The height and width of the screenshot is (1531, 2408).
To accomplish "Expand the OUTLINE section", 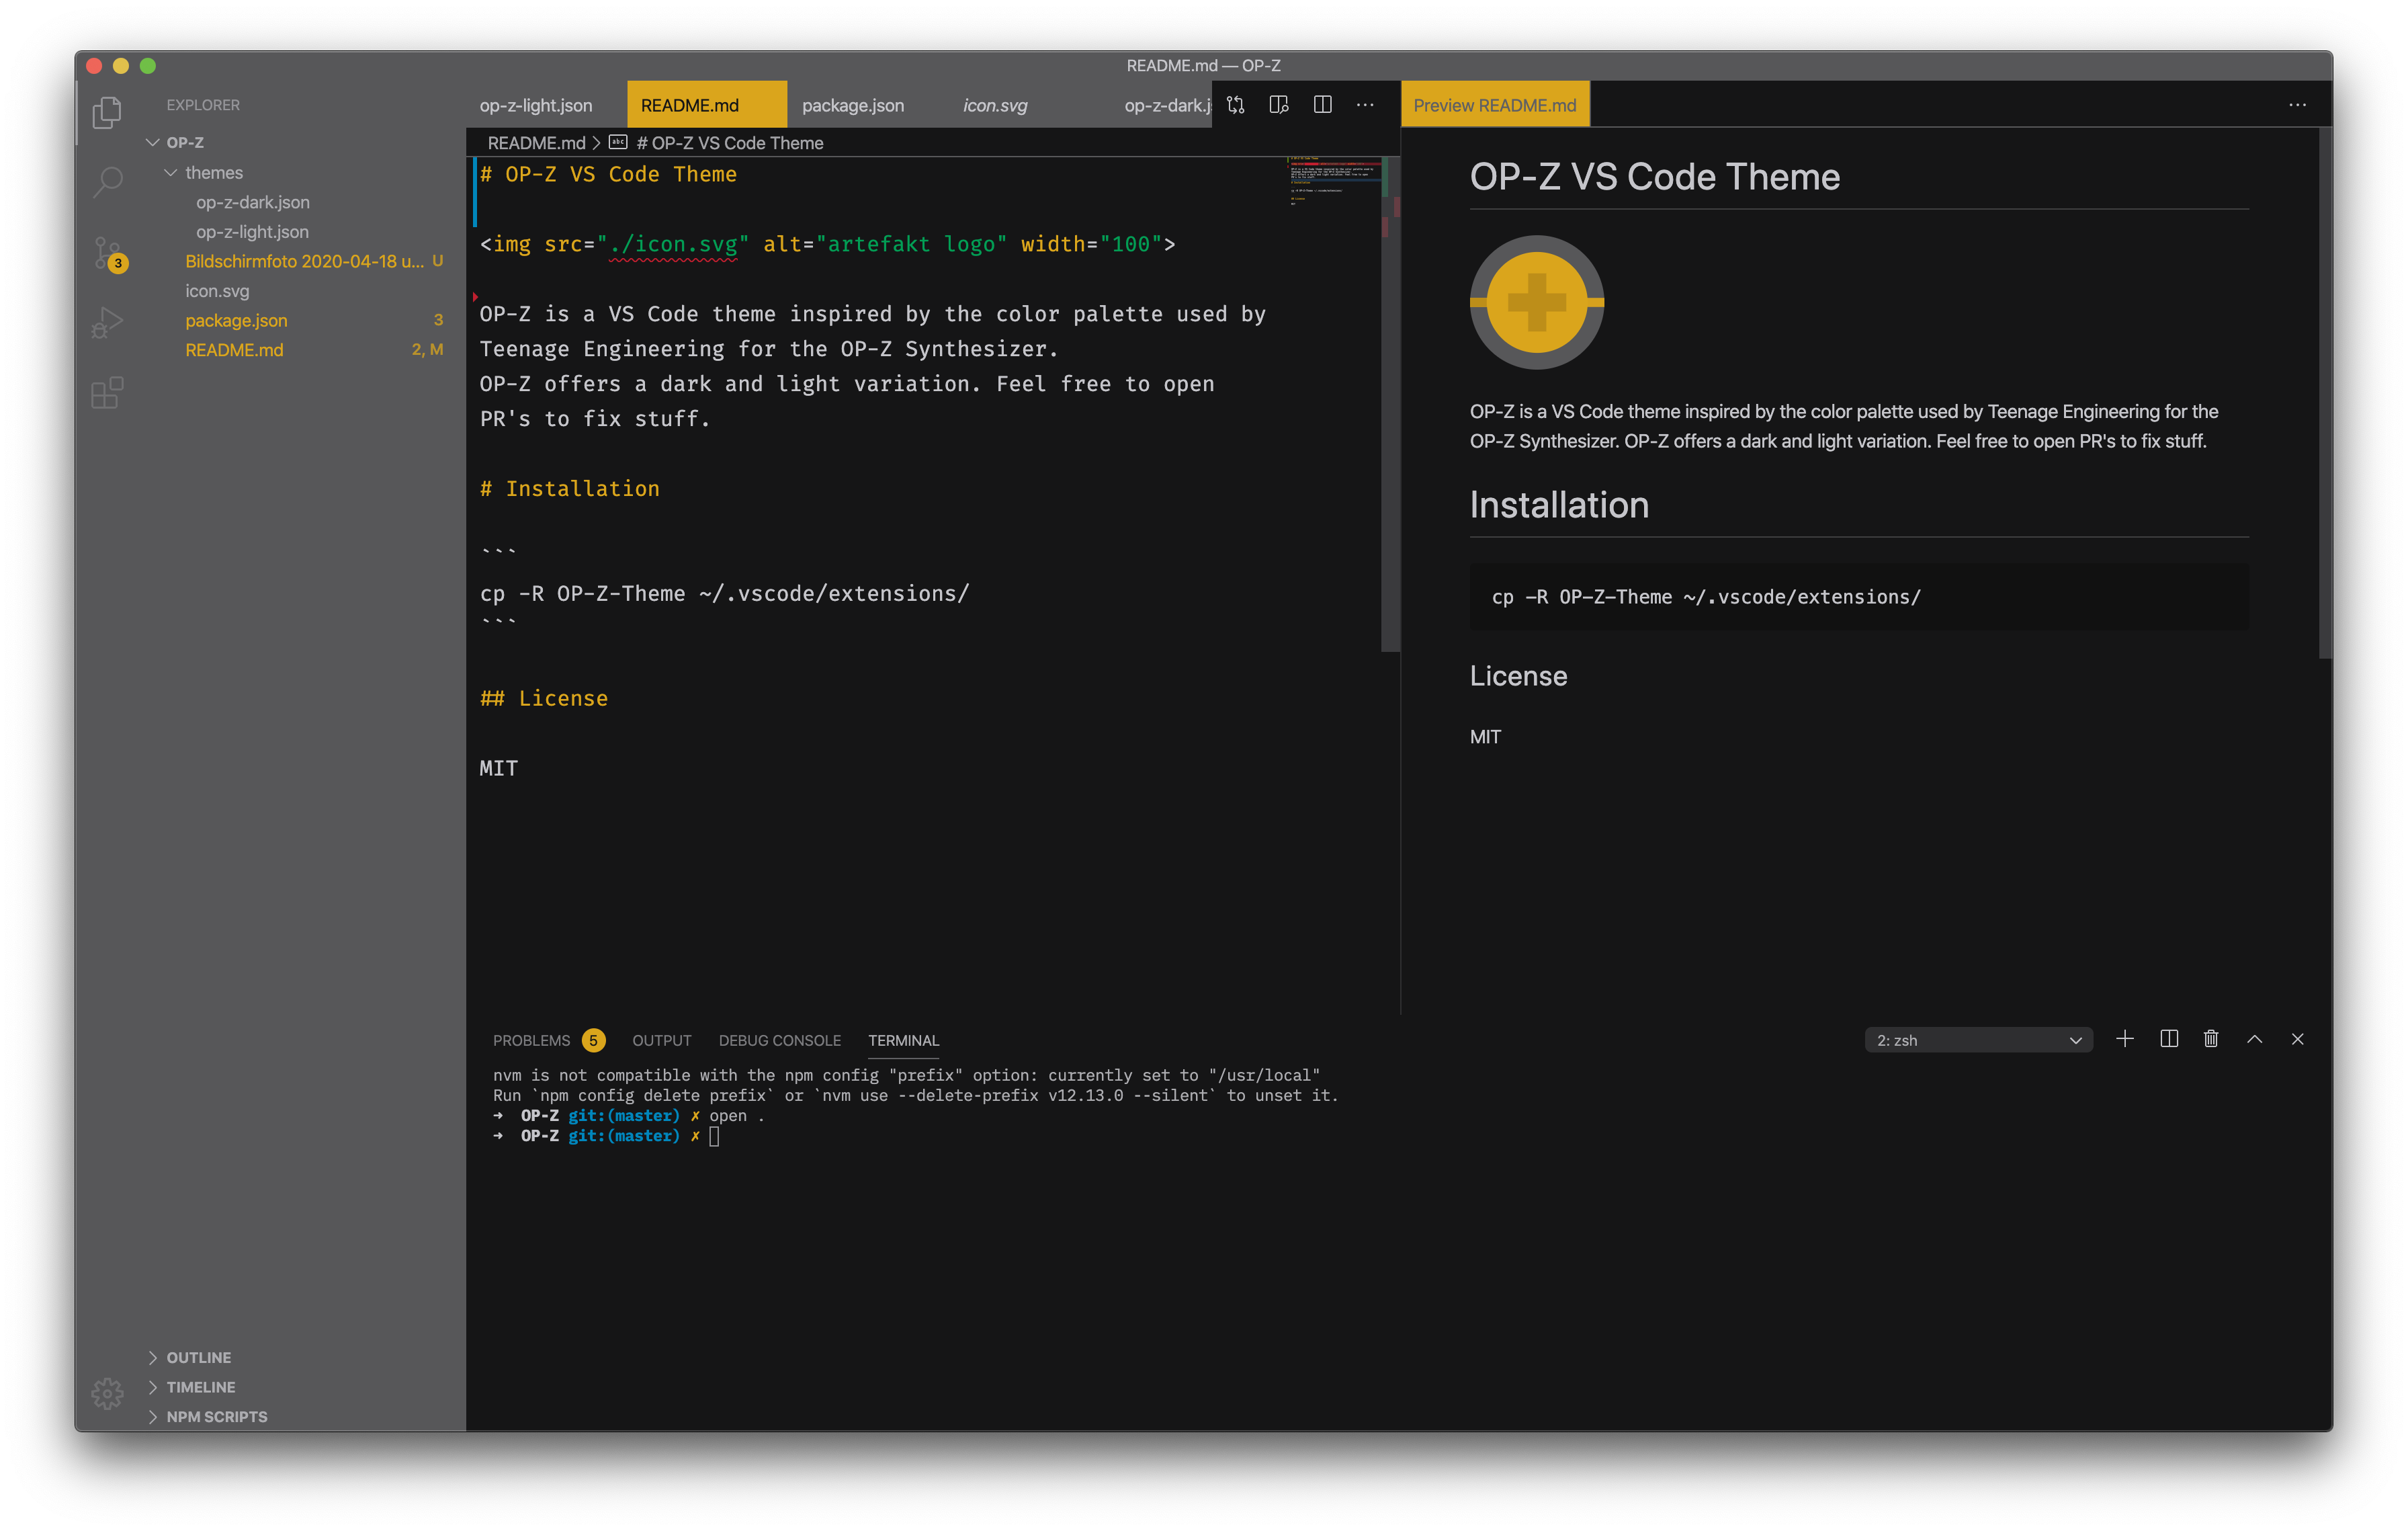I will click(198, 1357).
